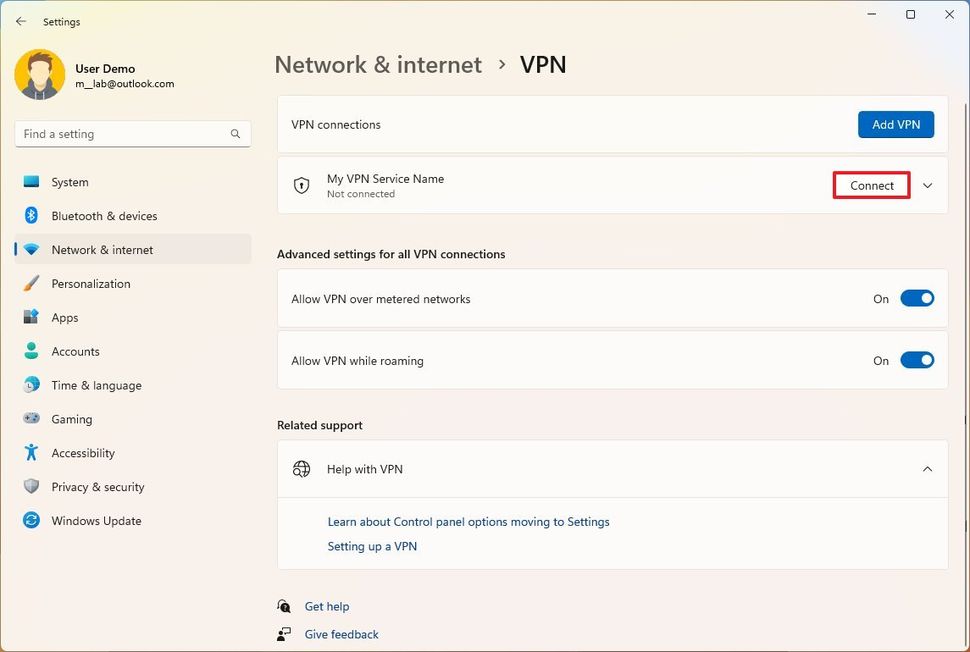Viewport: 970px width, 652px height.
Task: Click the Add VPN button
Action: [895, 124]
